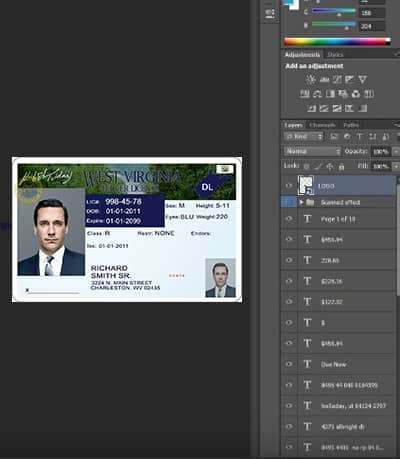Switch to the Paths tab

coord(351,125)
